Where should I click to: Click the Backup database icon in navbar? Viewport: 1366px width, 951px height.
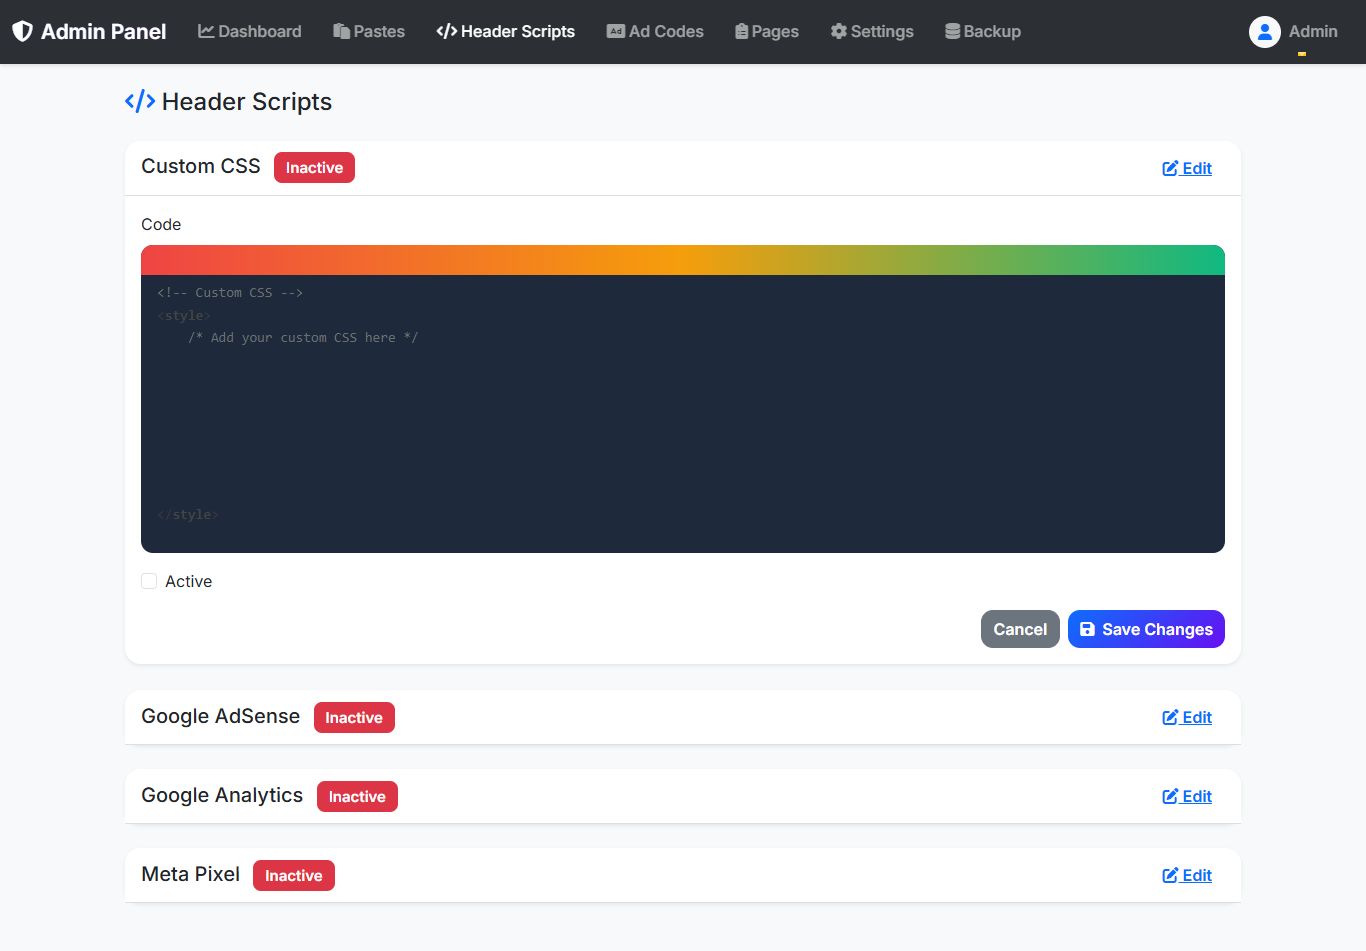(x=952, y=32)
